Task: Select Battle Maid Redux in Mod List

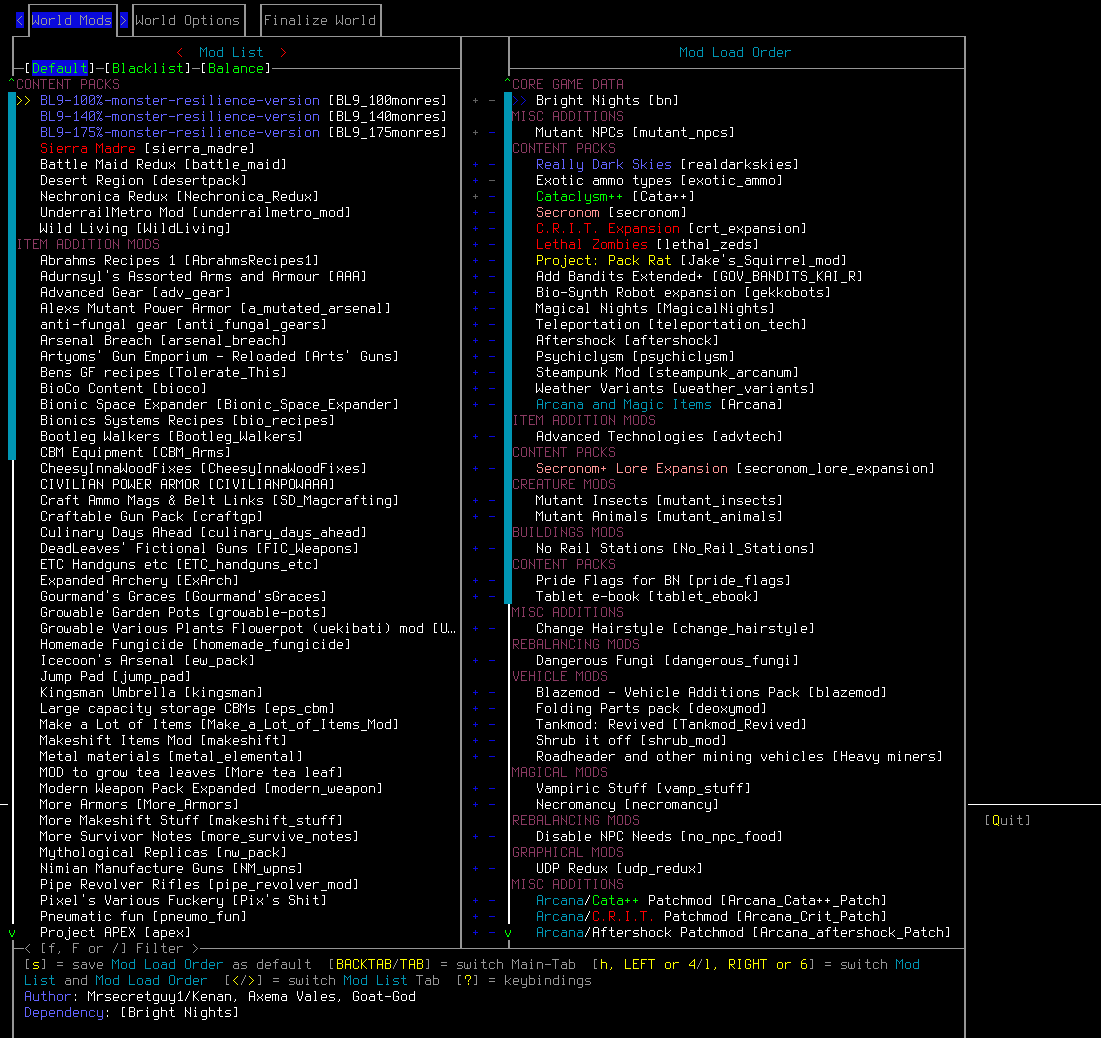Action: pyautogui.click(x=163, y=164)
